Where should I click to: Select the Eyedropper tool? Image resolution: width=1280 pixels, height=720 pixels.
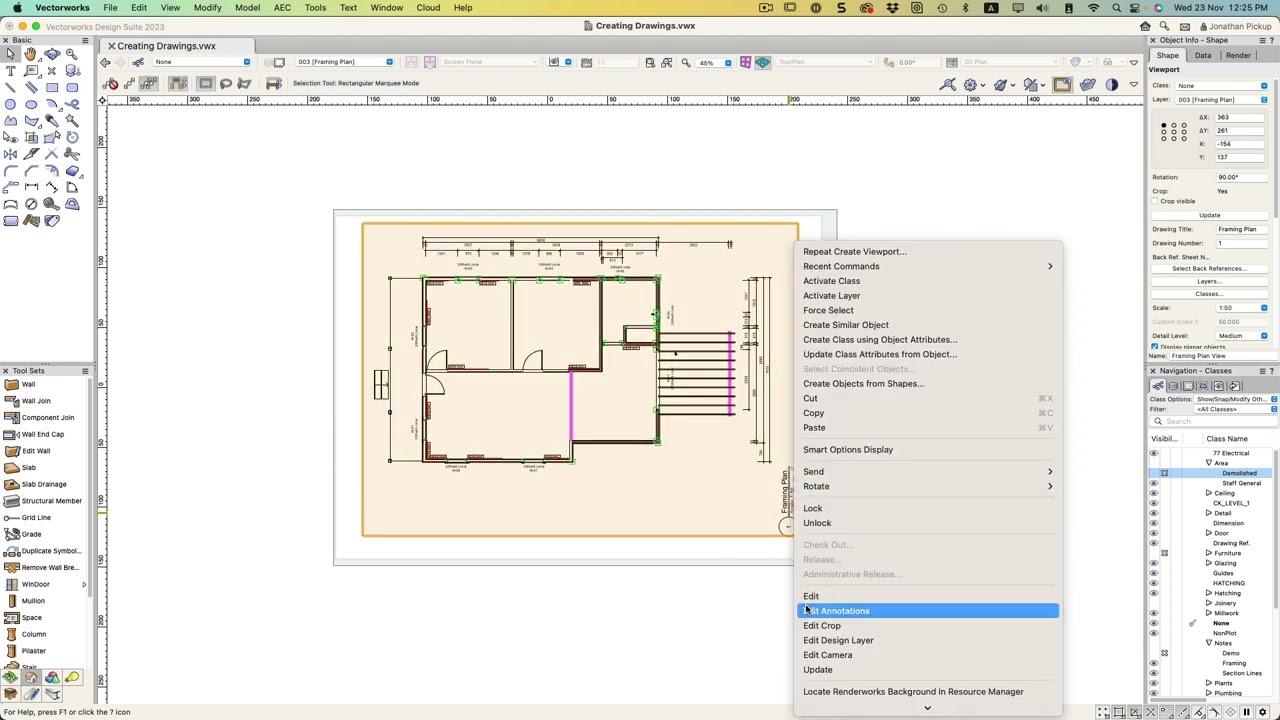[52, 121]
